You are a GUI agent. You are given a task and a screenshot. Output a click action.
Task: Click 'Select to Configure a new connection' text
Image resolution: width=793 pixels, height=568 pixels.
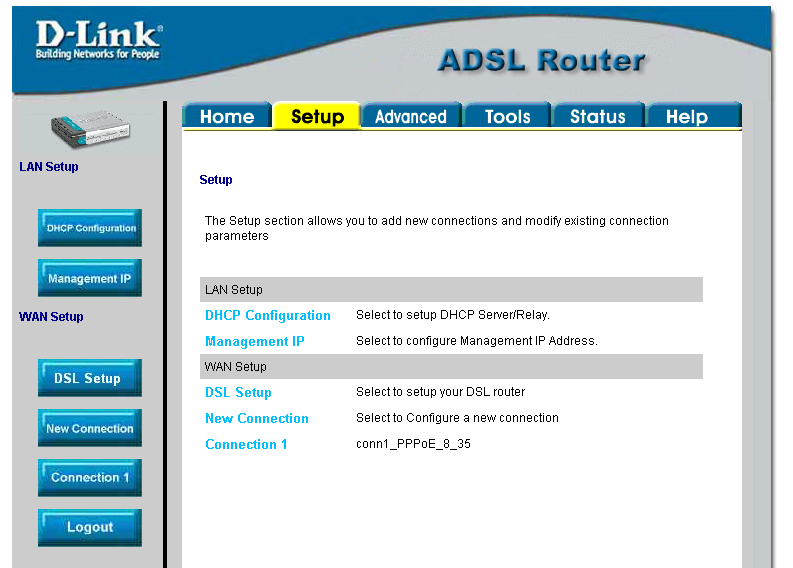[457, 418]
